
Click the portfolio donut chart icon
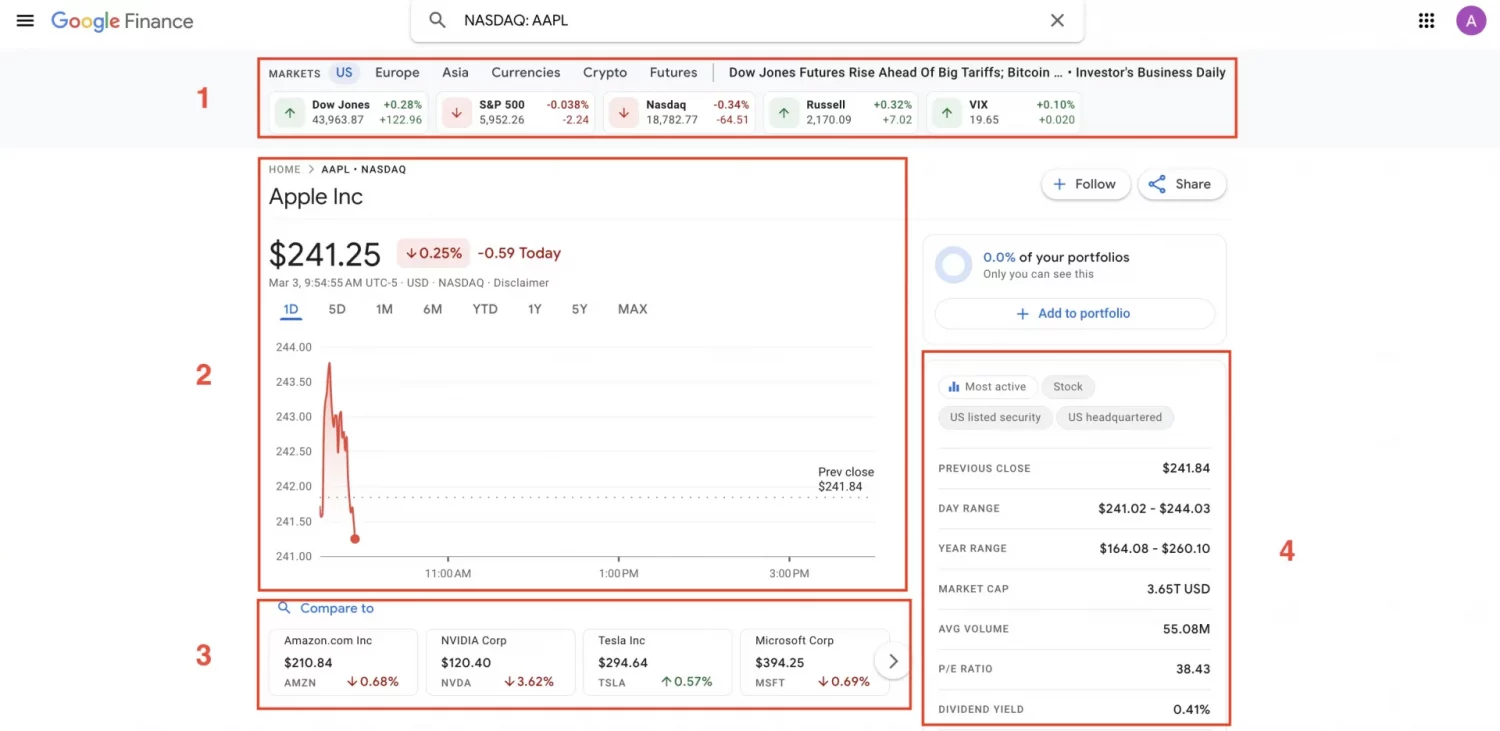pos(953,265)
